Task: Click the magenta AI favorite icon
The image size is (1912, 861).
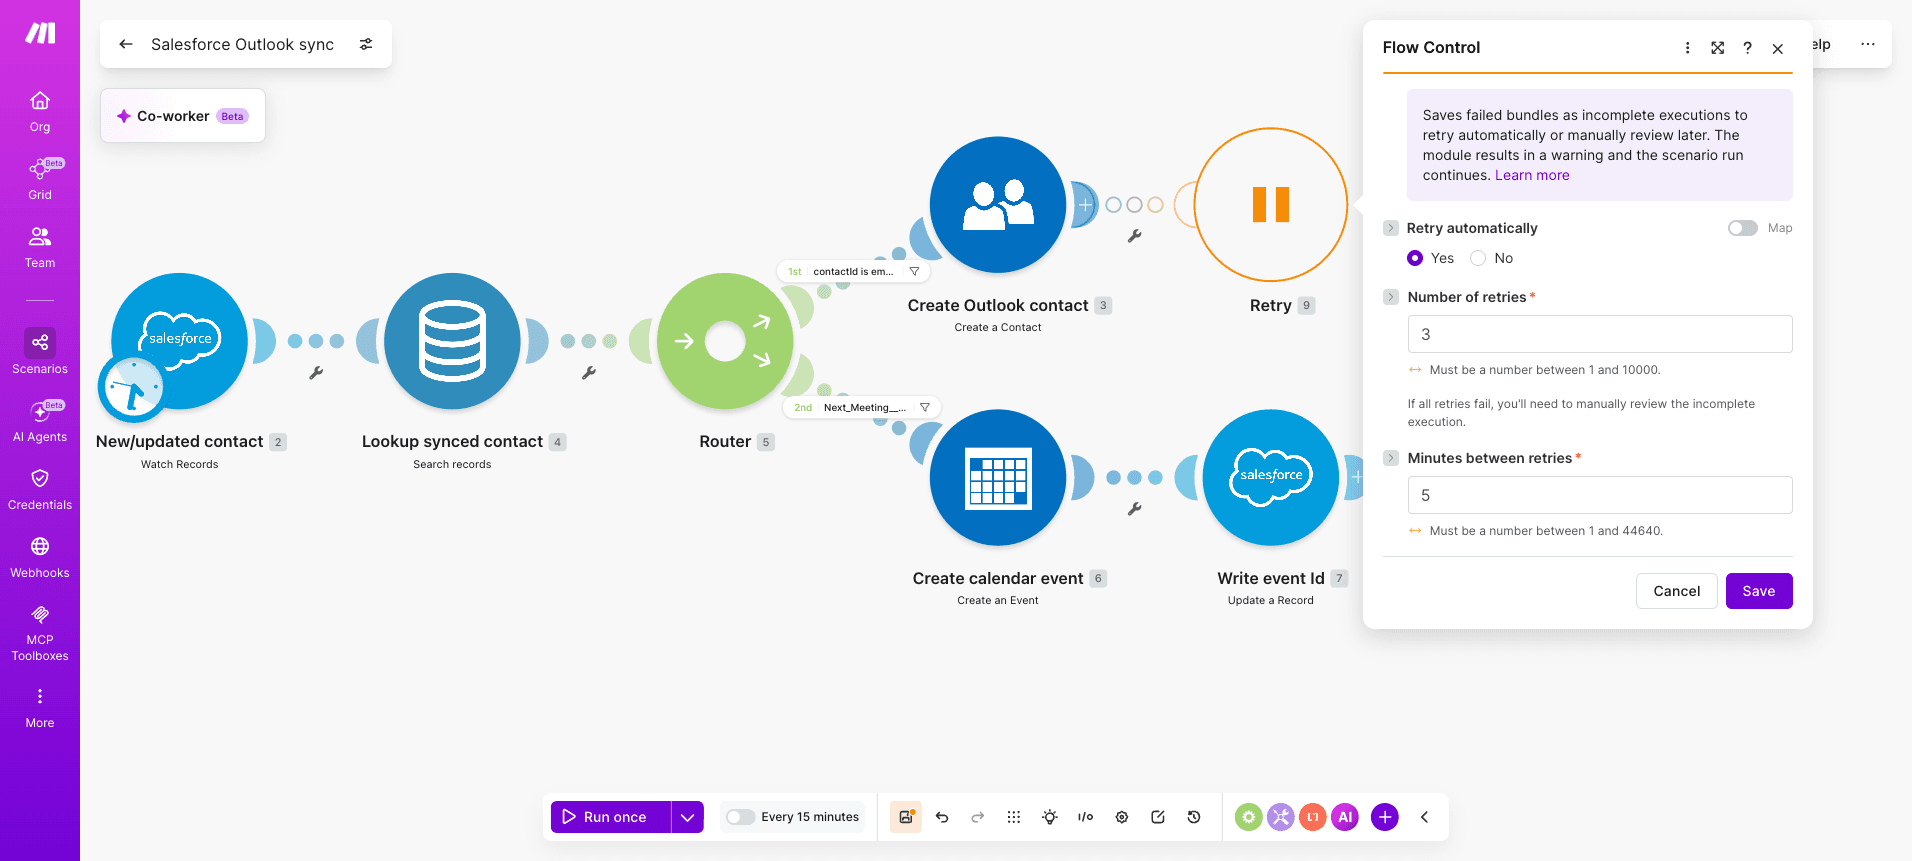Action: coord(1345,817)
